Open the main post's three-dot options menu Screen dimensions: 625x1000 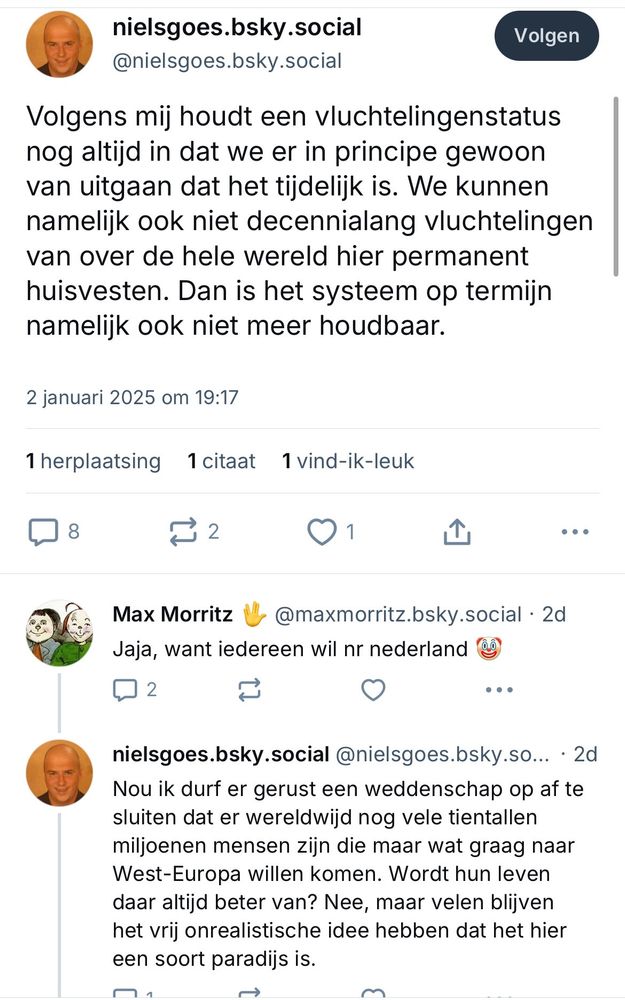pos(575,532)
